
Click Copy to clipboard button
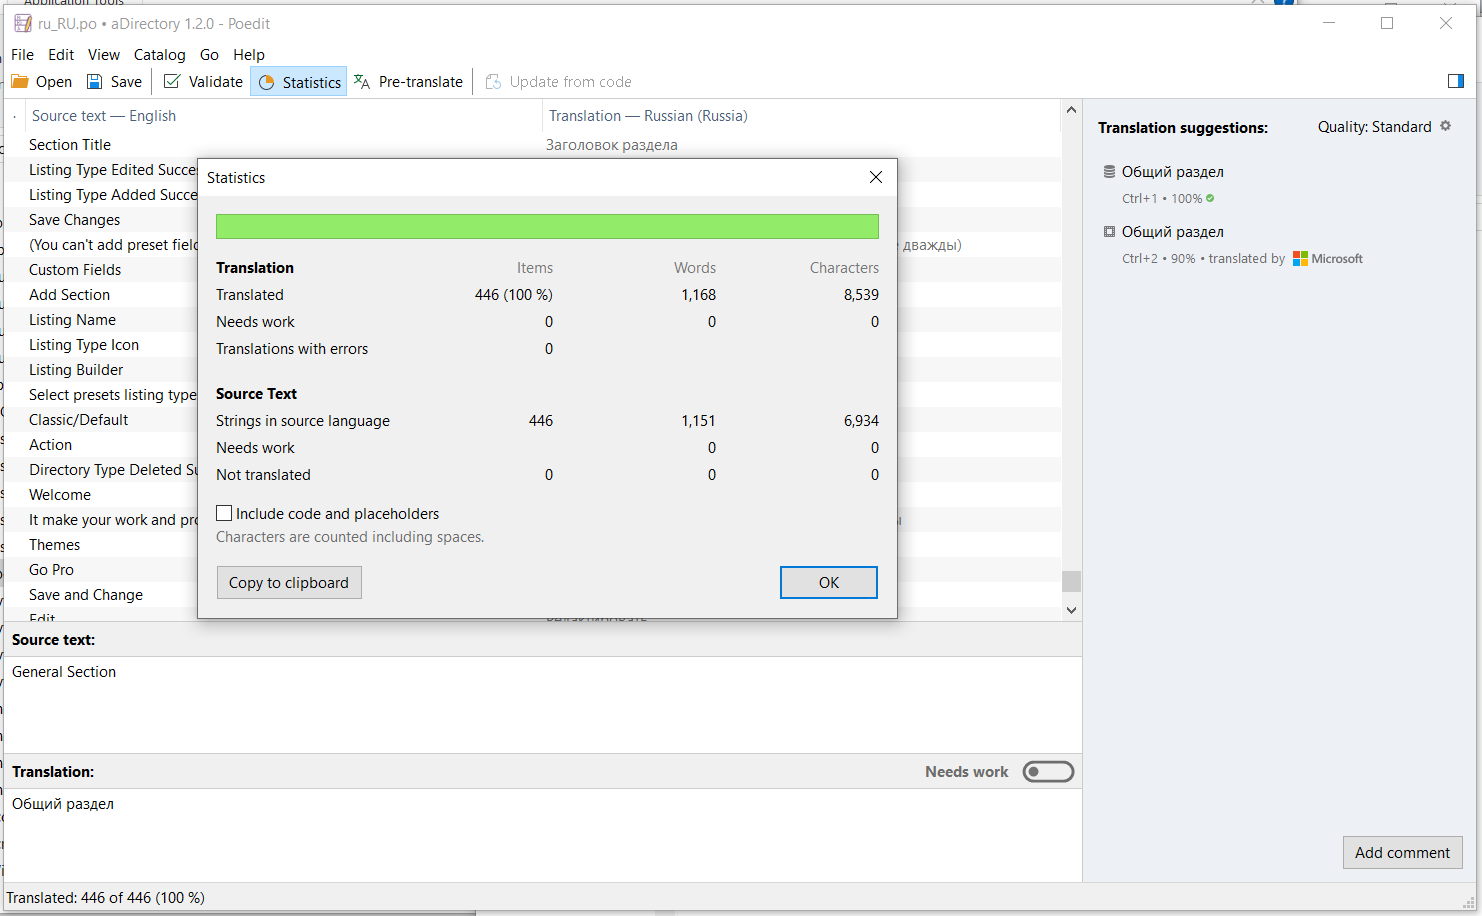coord(289,583)
